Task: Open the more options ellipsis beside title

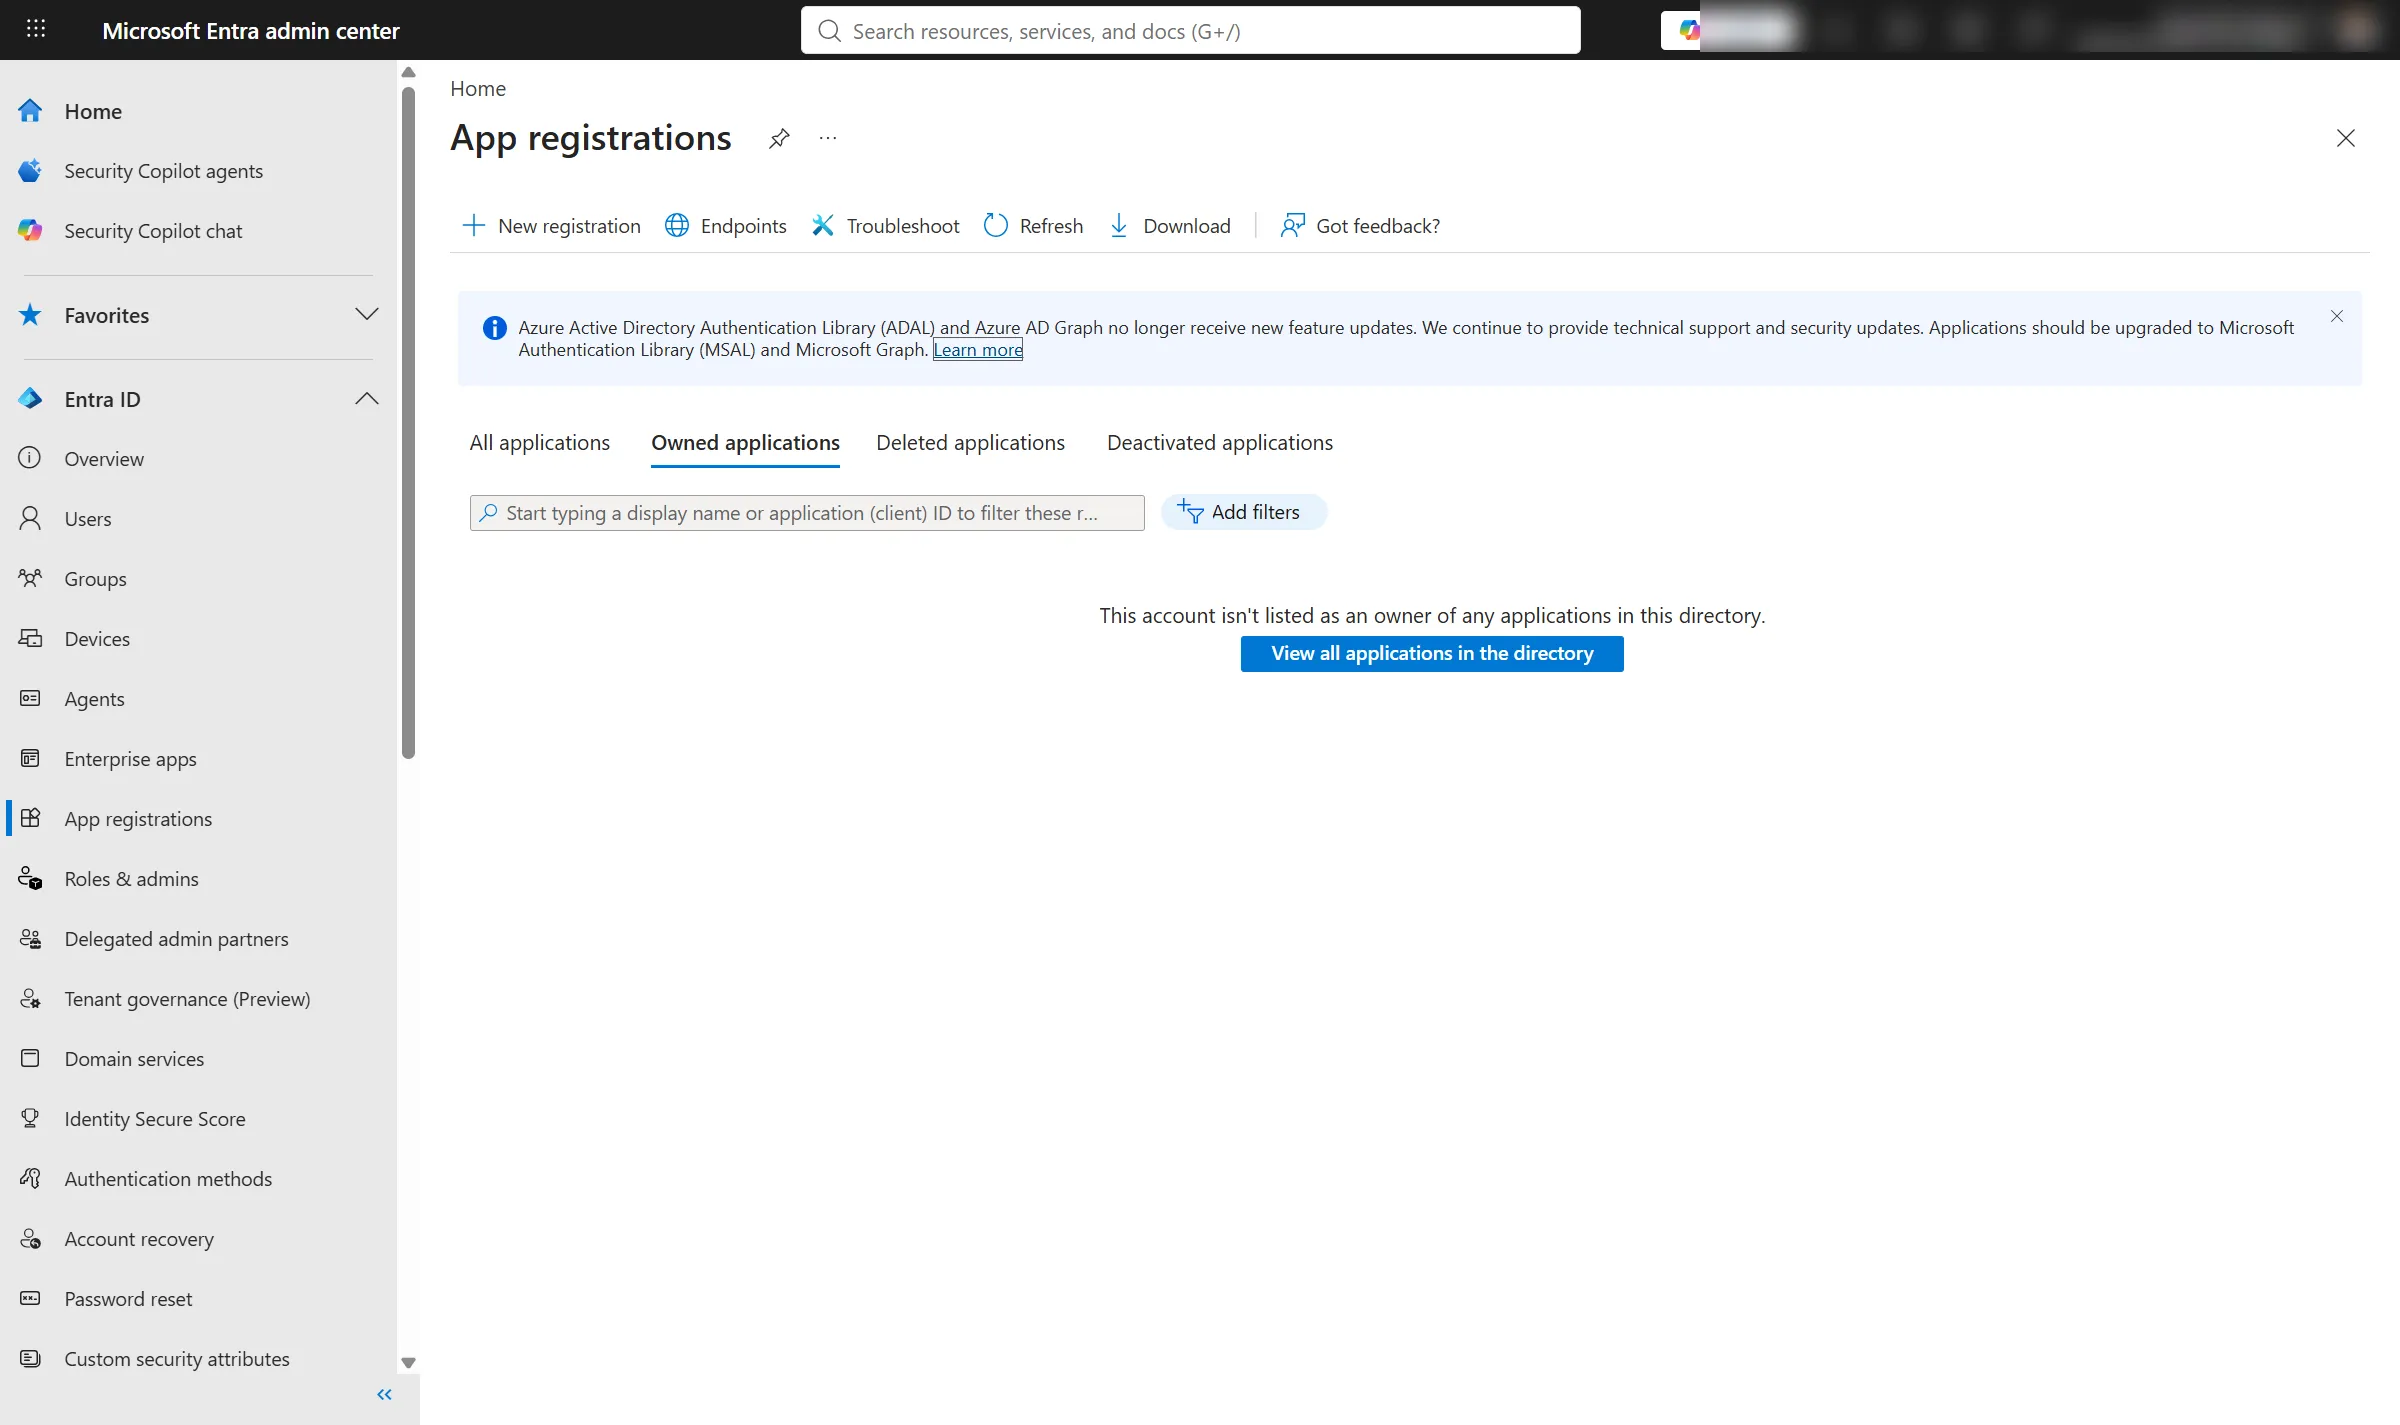Action: click(828, 138)
